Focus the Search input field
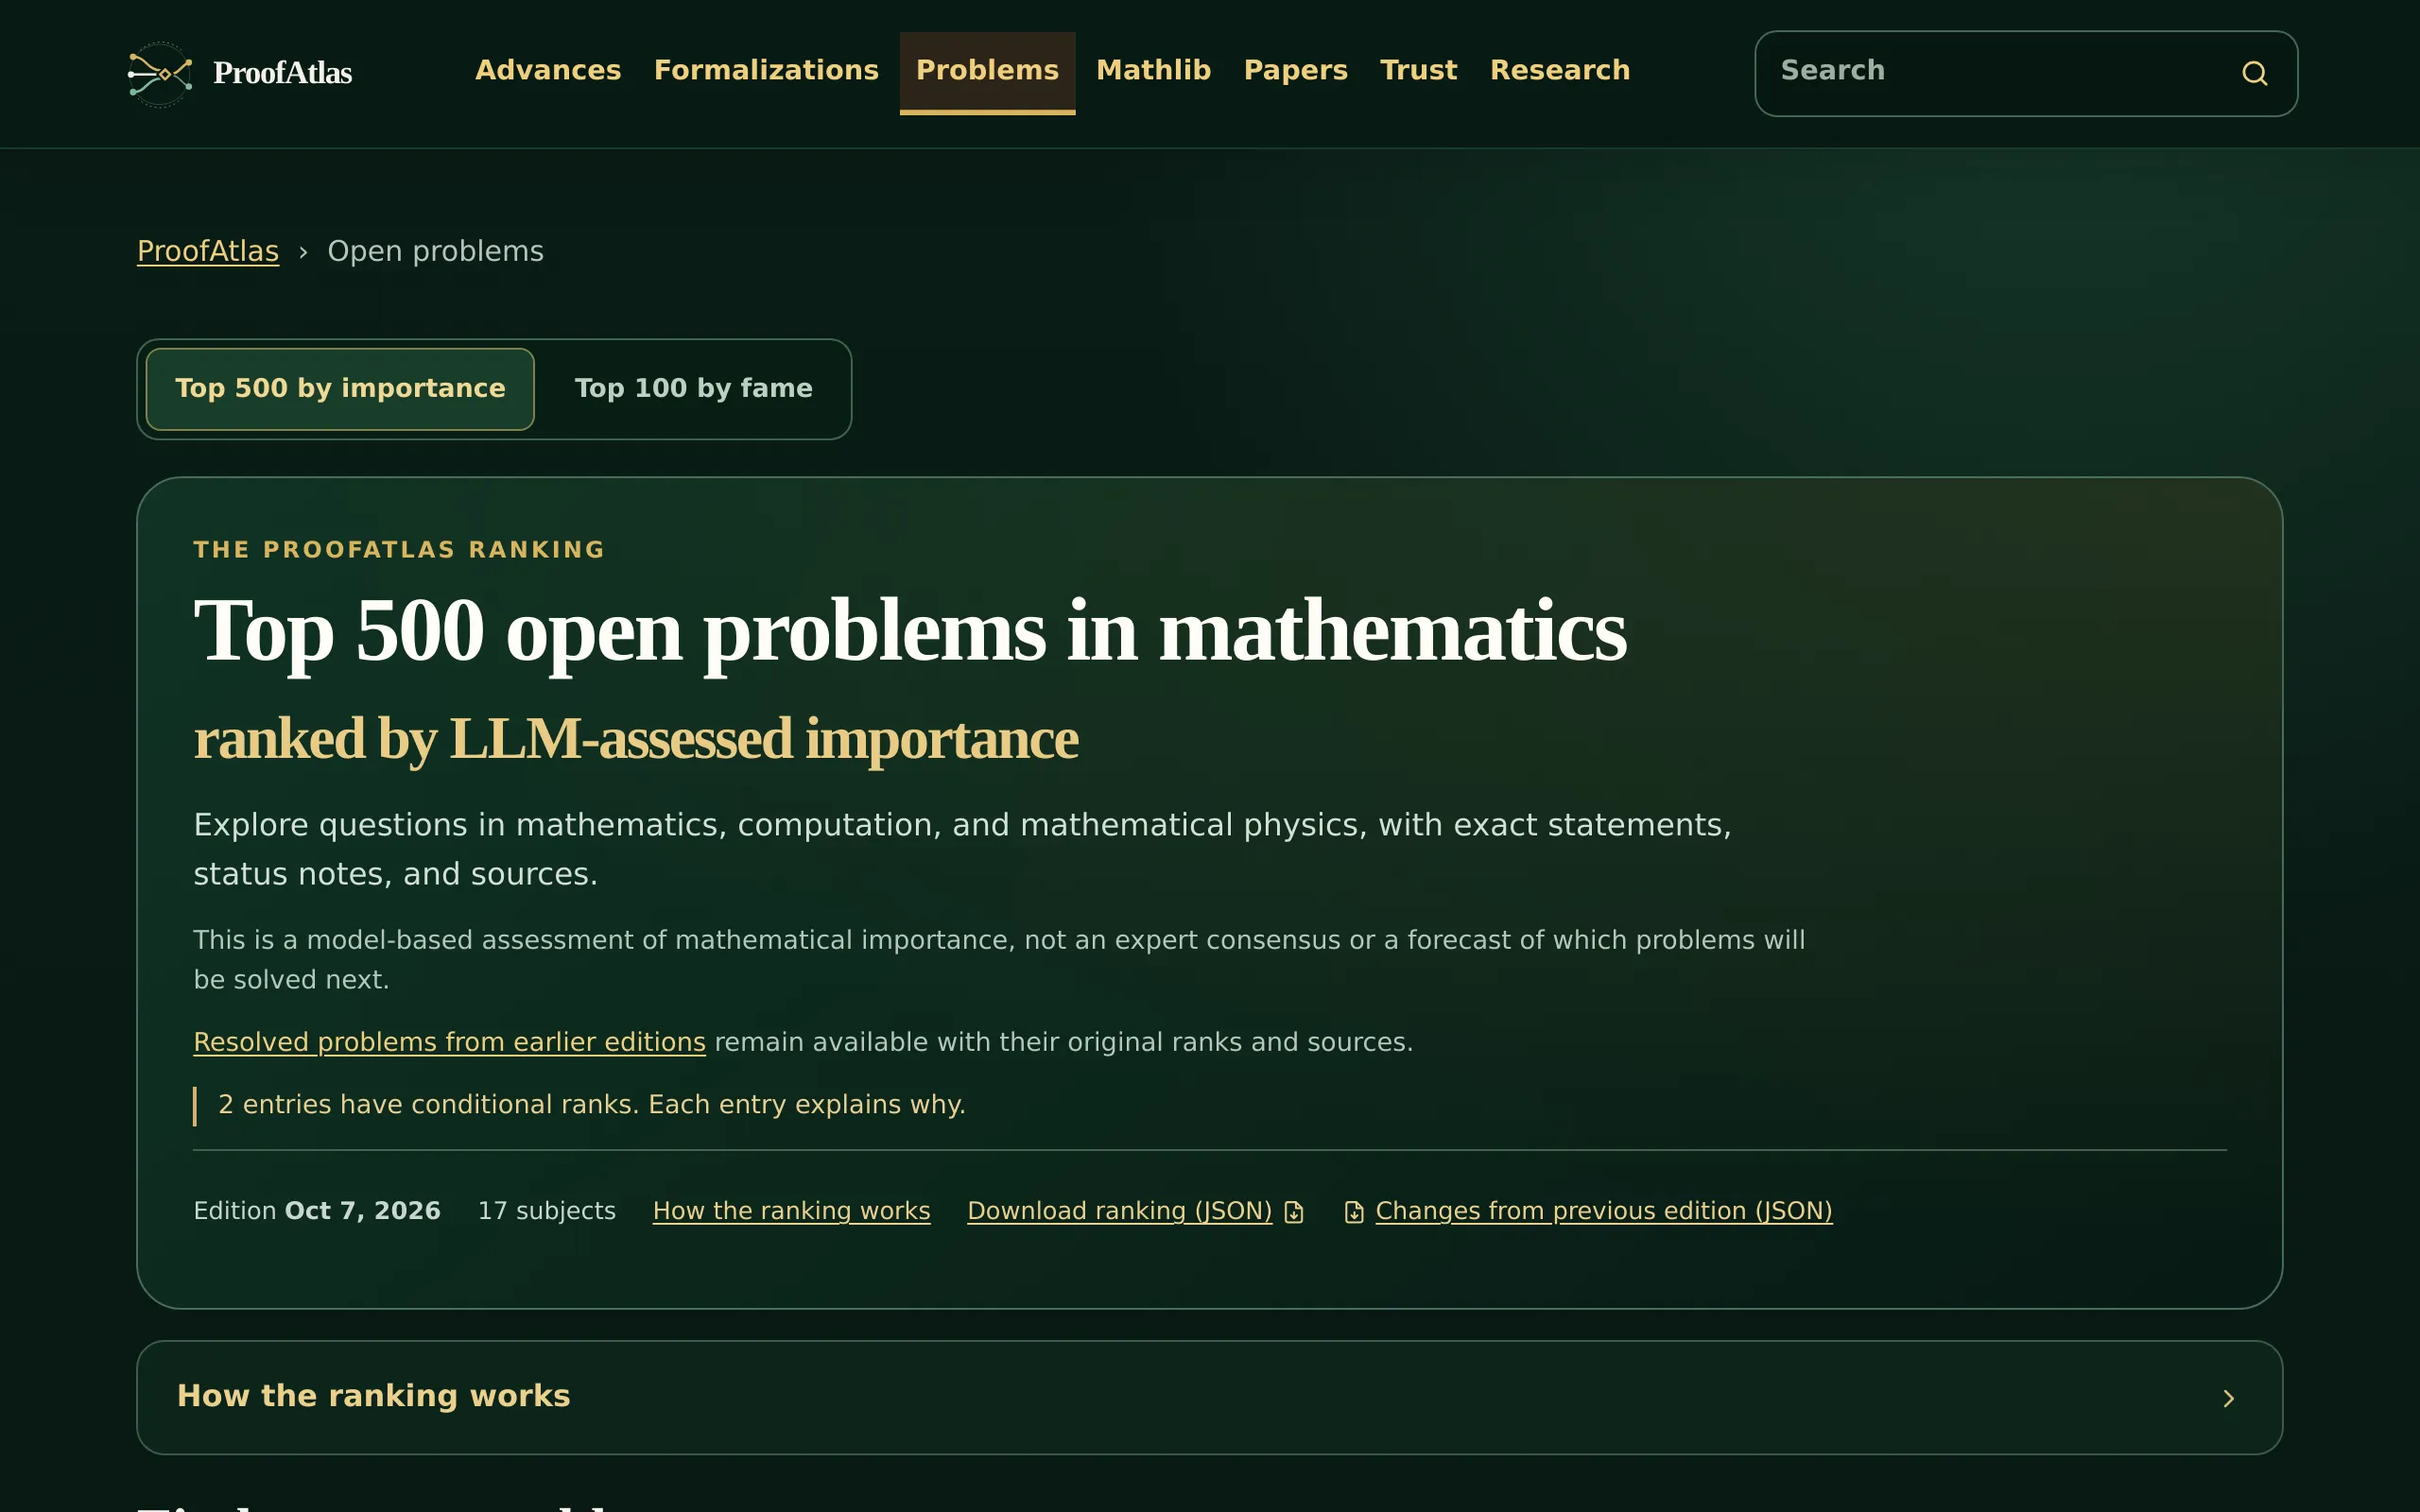 pos(2026,73)
